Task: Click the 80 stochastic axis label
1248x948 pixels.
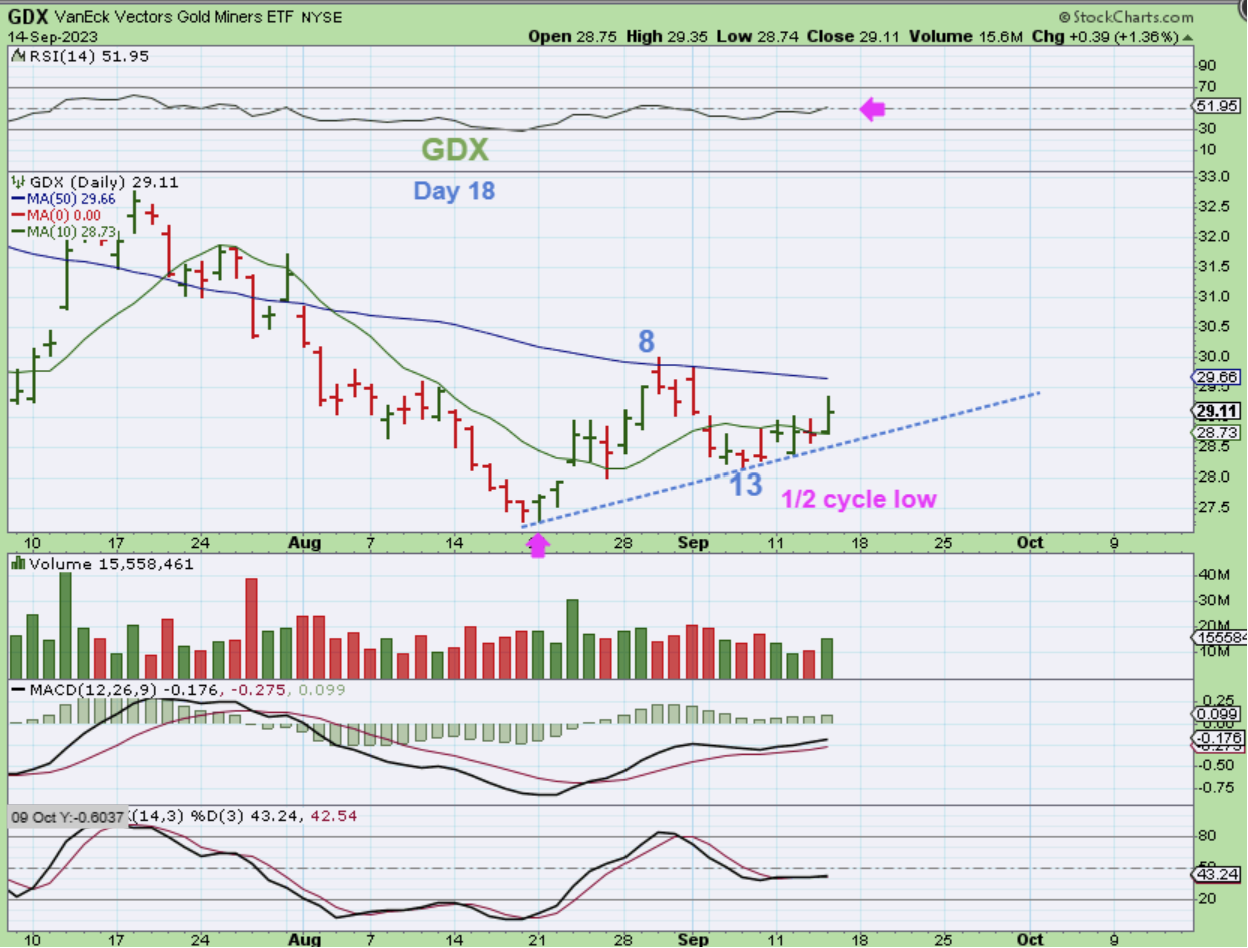Action: 1207,836
